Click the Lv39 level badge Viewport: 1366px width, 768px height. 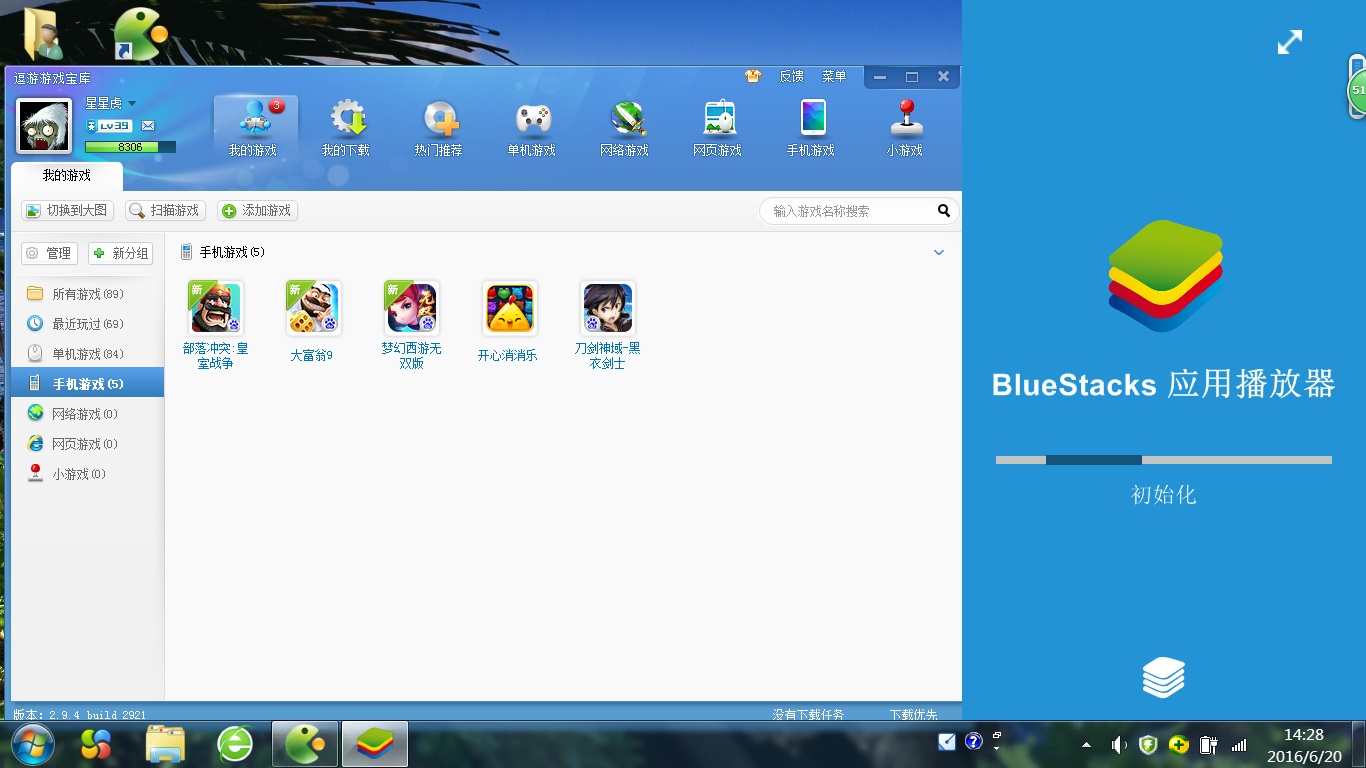109,126
